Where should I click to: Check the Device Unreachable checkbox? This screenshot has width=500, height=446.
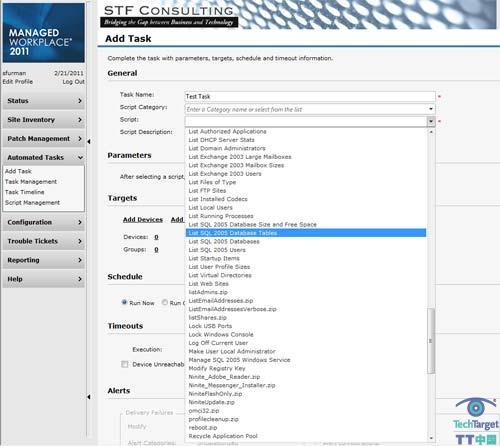(x=125, y=364)
